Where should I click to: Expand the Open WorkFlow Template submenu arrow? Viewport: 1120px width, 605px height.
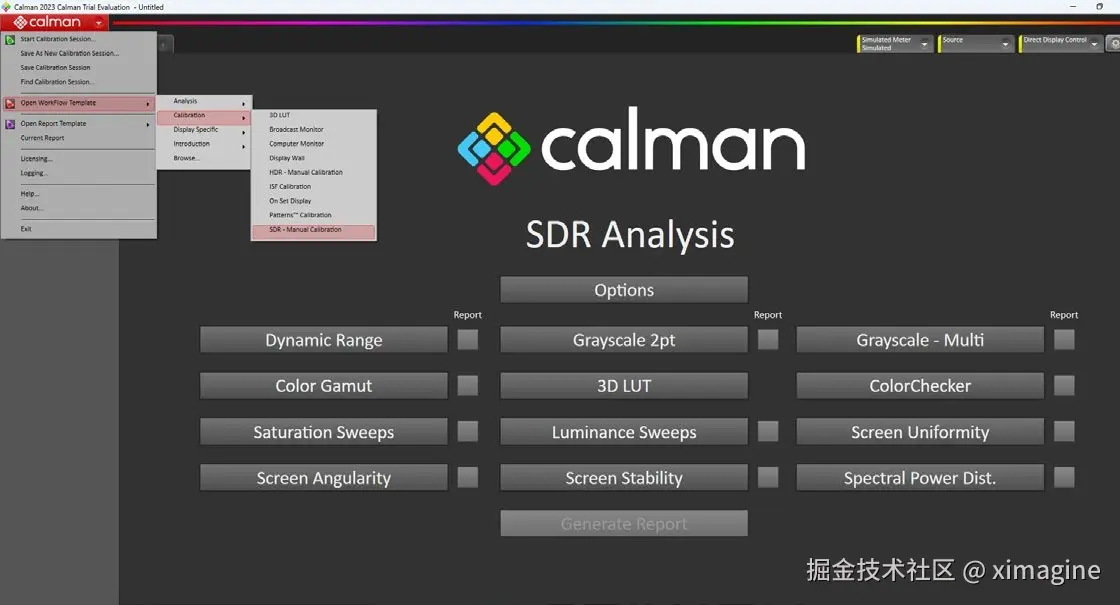[148, 104]
